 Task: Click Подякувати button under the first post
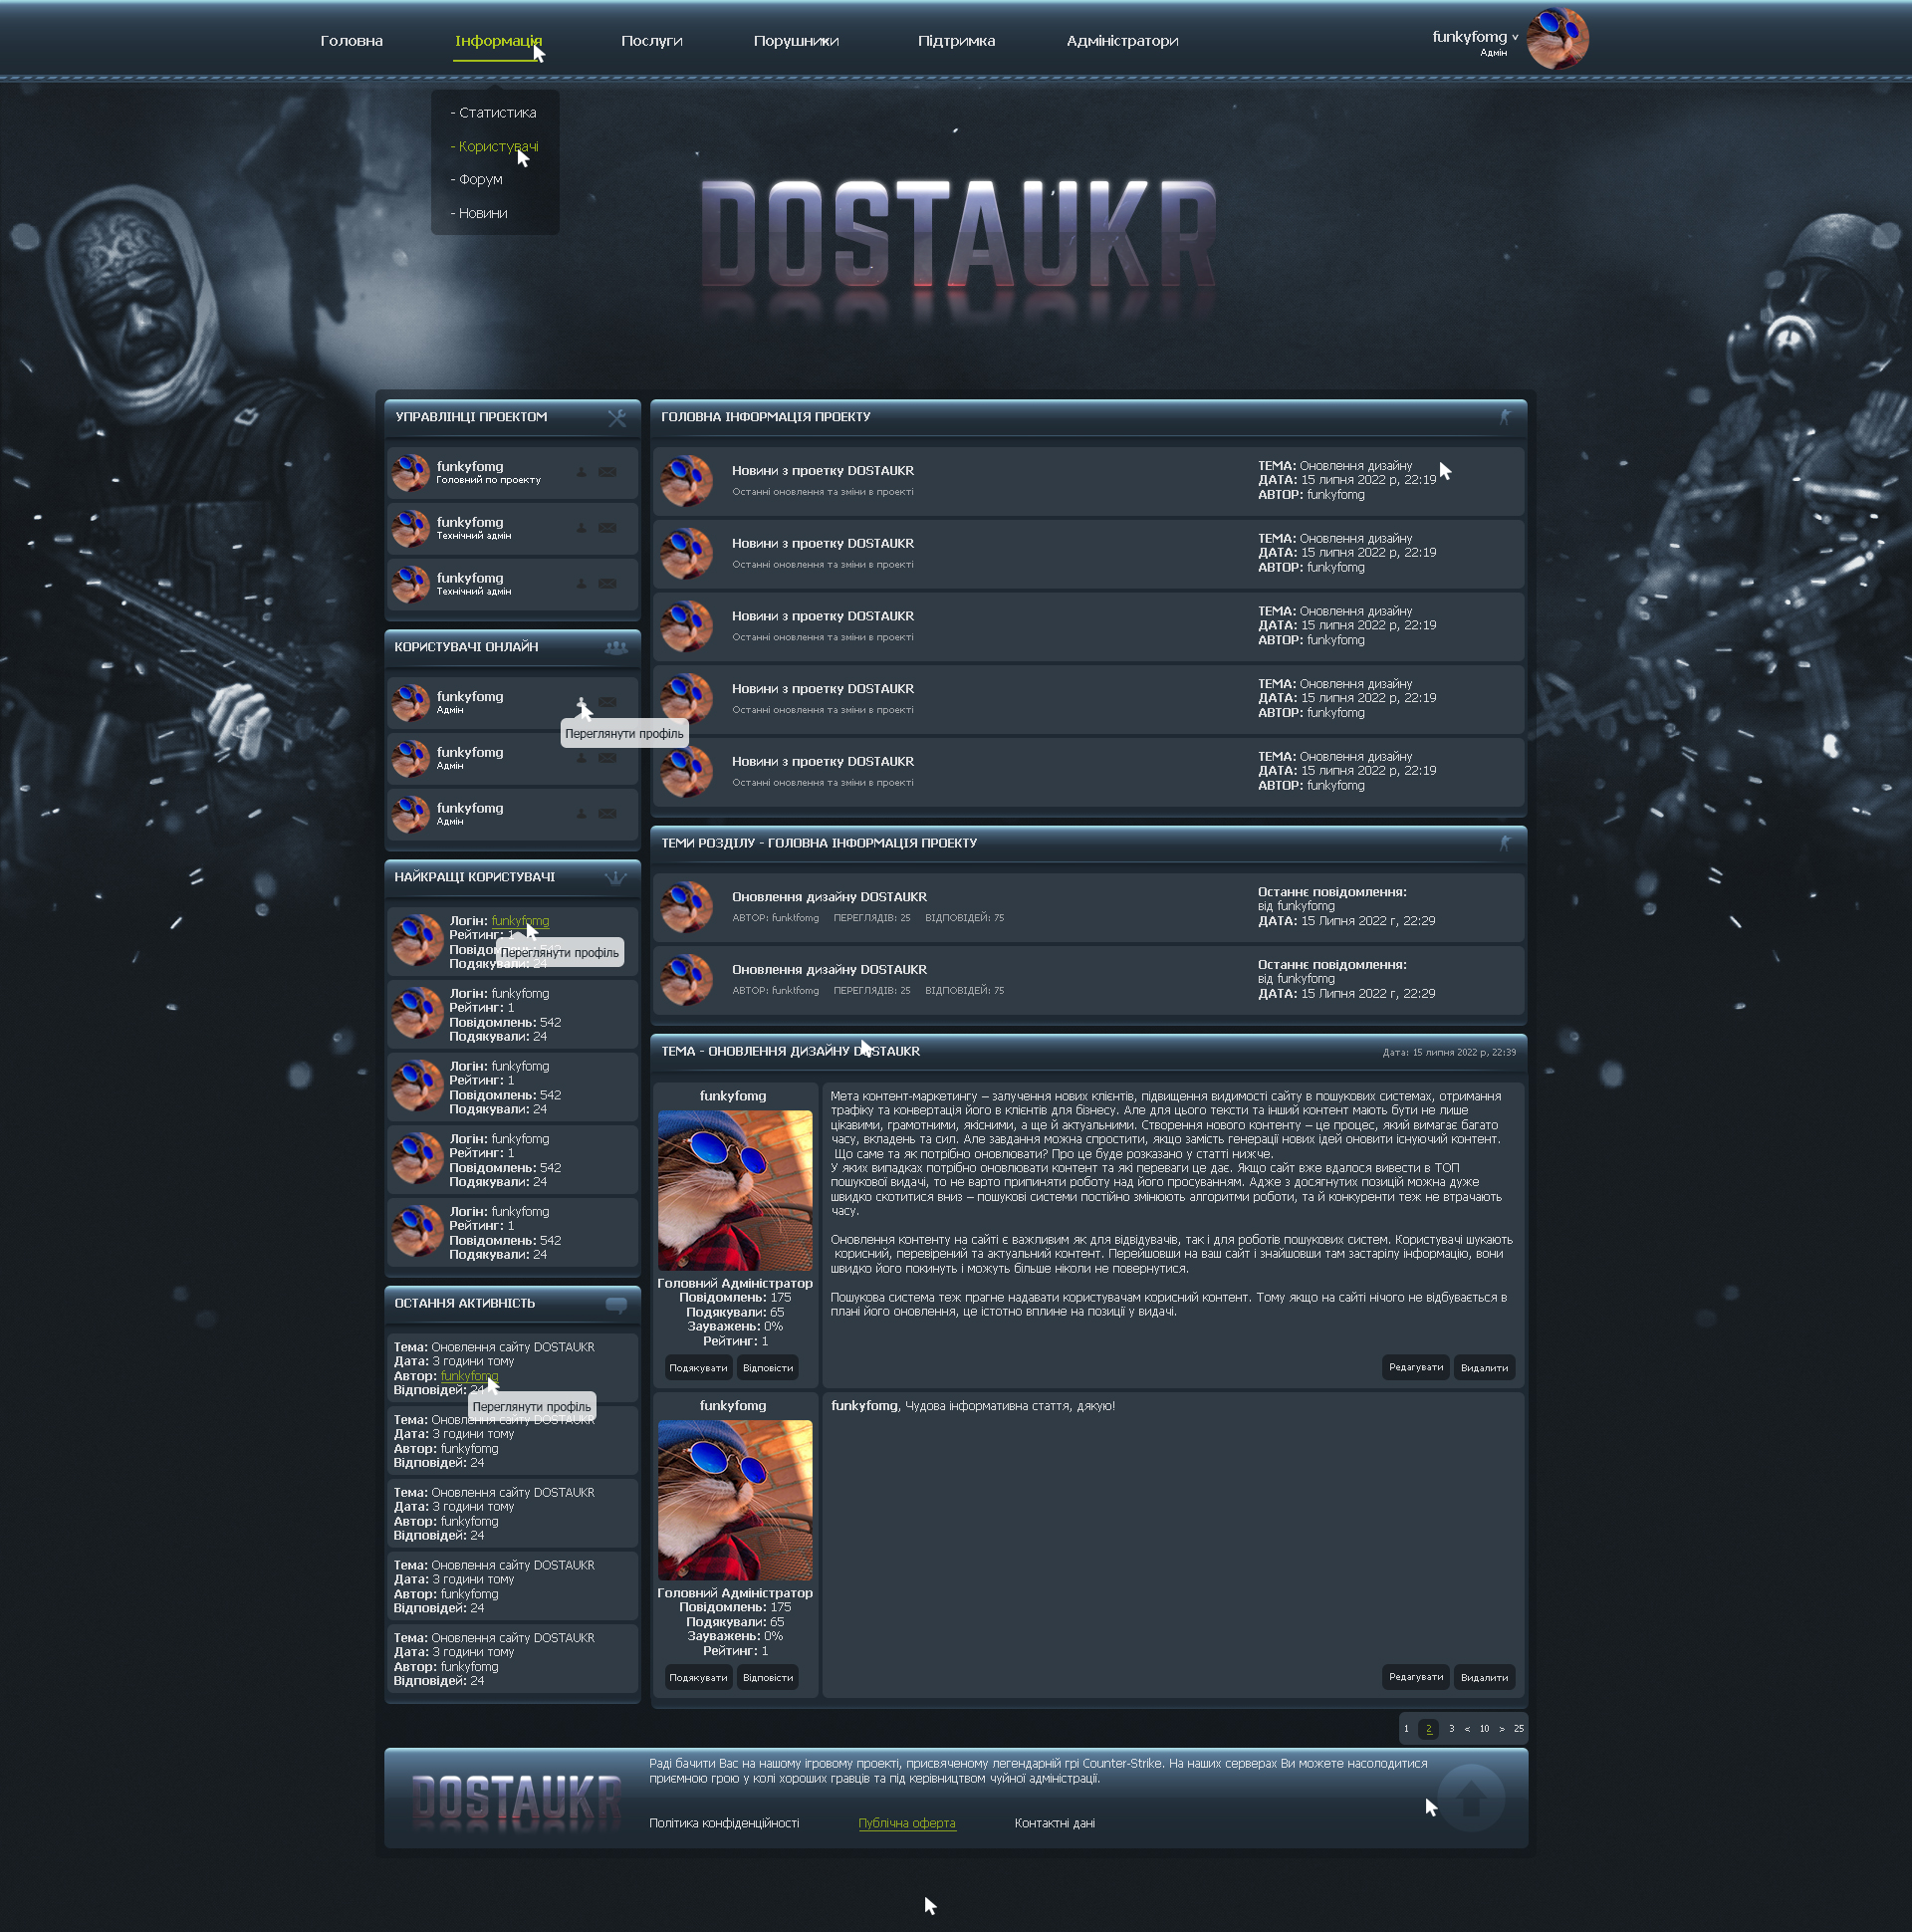point(698,1368)
